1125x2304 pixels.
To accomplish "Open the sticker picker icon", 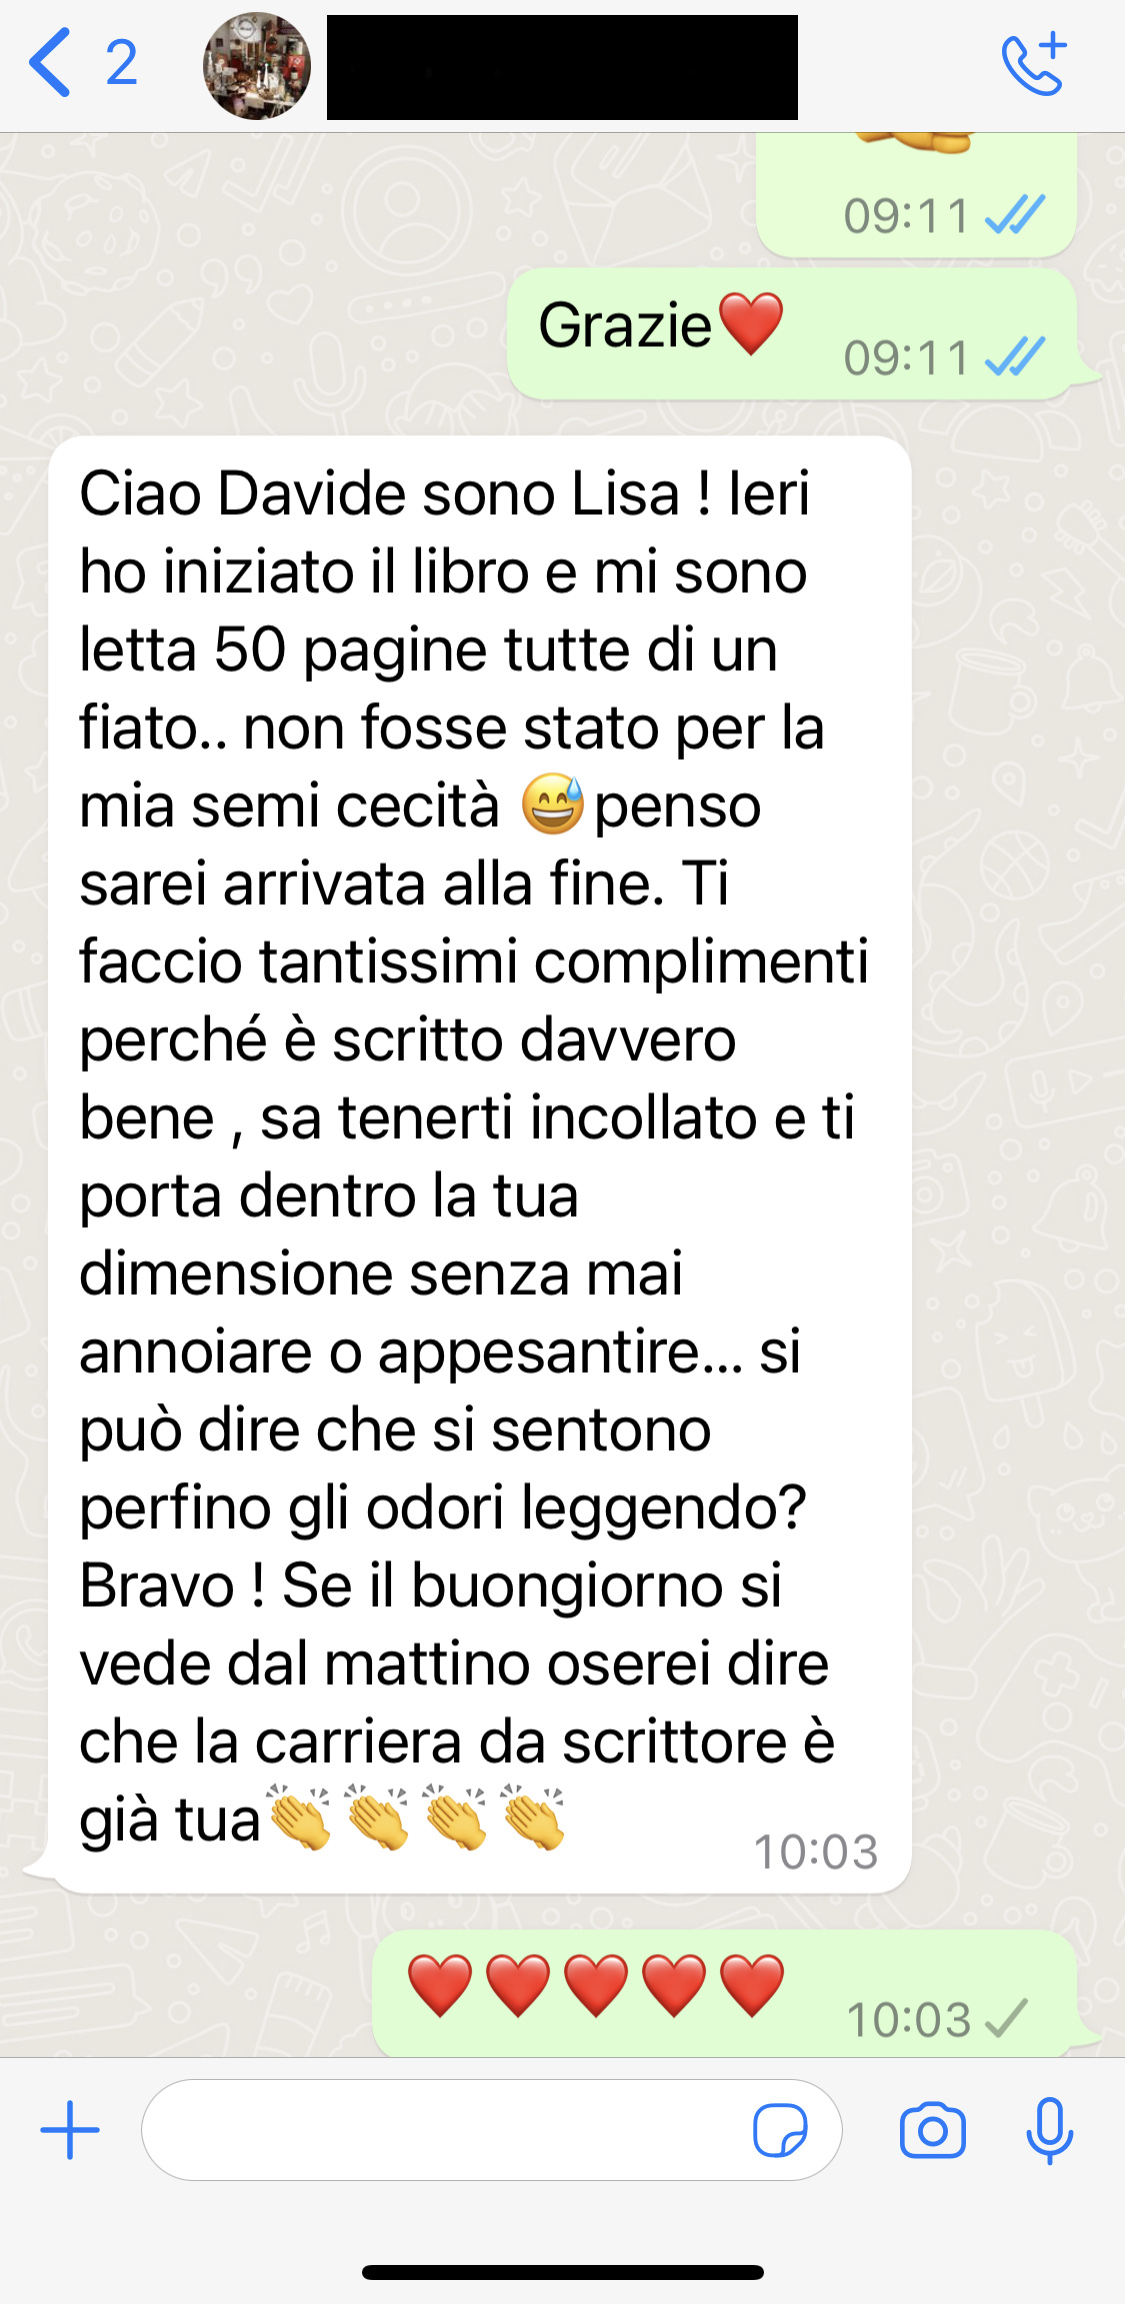I will [x=780, y=2130].
